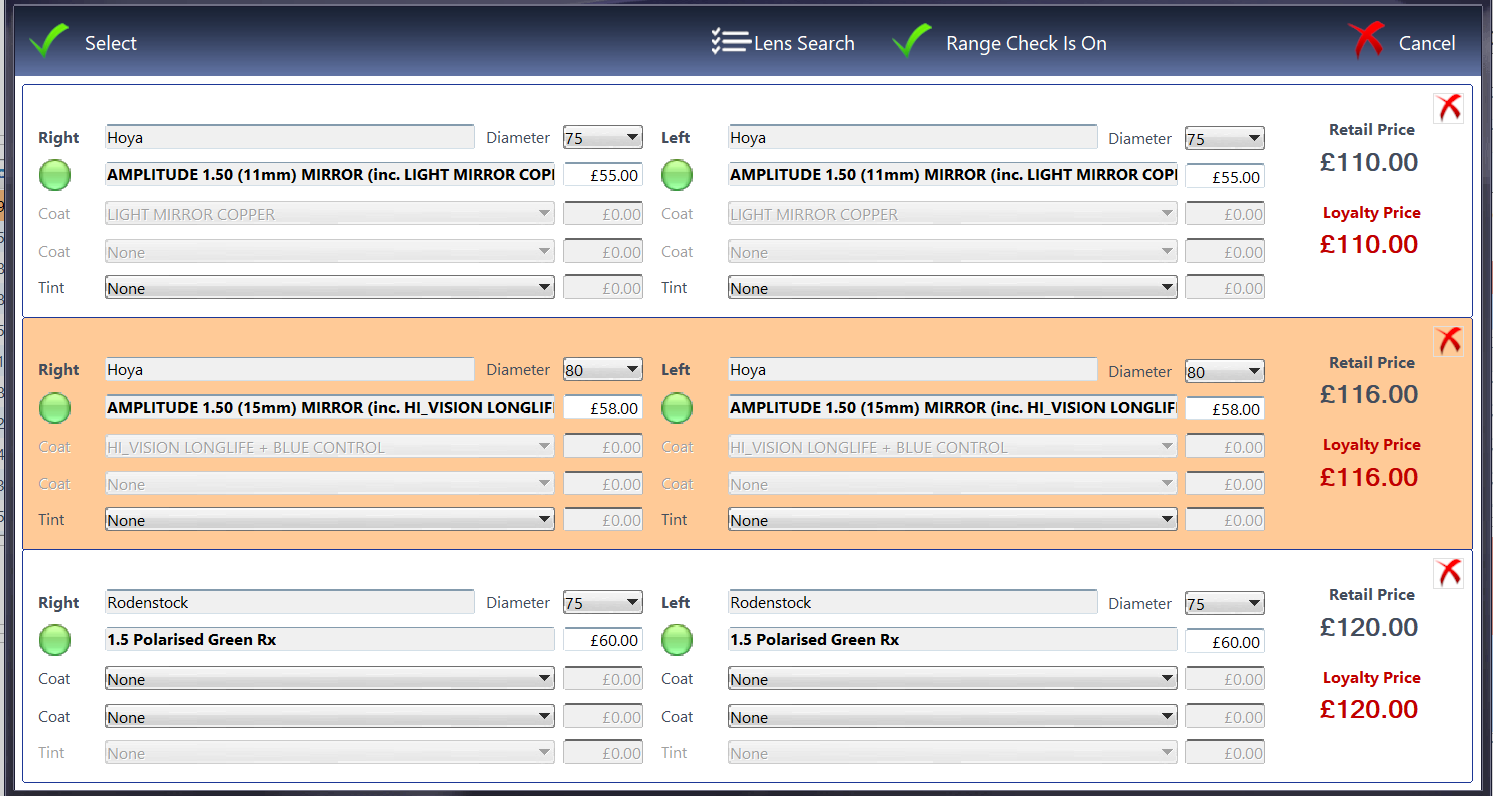
Task: Select Left 1.5 Polarised Green Rx lens name
Action: click(952, 639)
